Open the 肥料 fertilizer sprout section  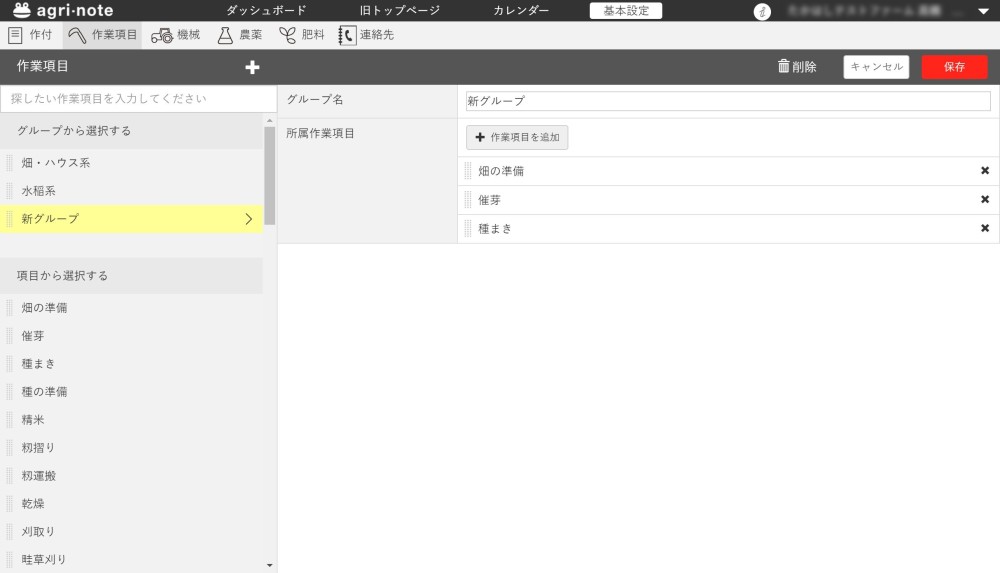pos(301,35)
